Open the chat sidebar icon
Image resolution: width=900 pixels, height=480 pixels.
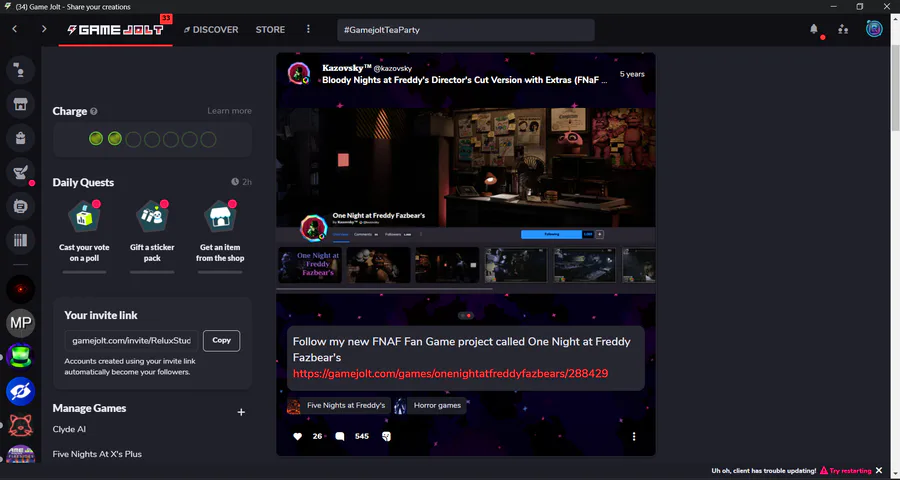tap(20, 70)
